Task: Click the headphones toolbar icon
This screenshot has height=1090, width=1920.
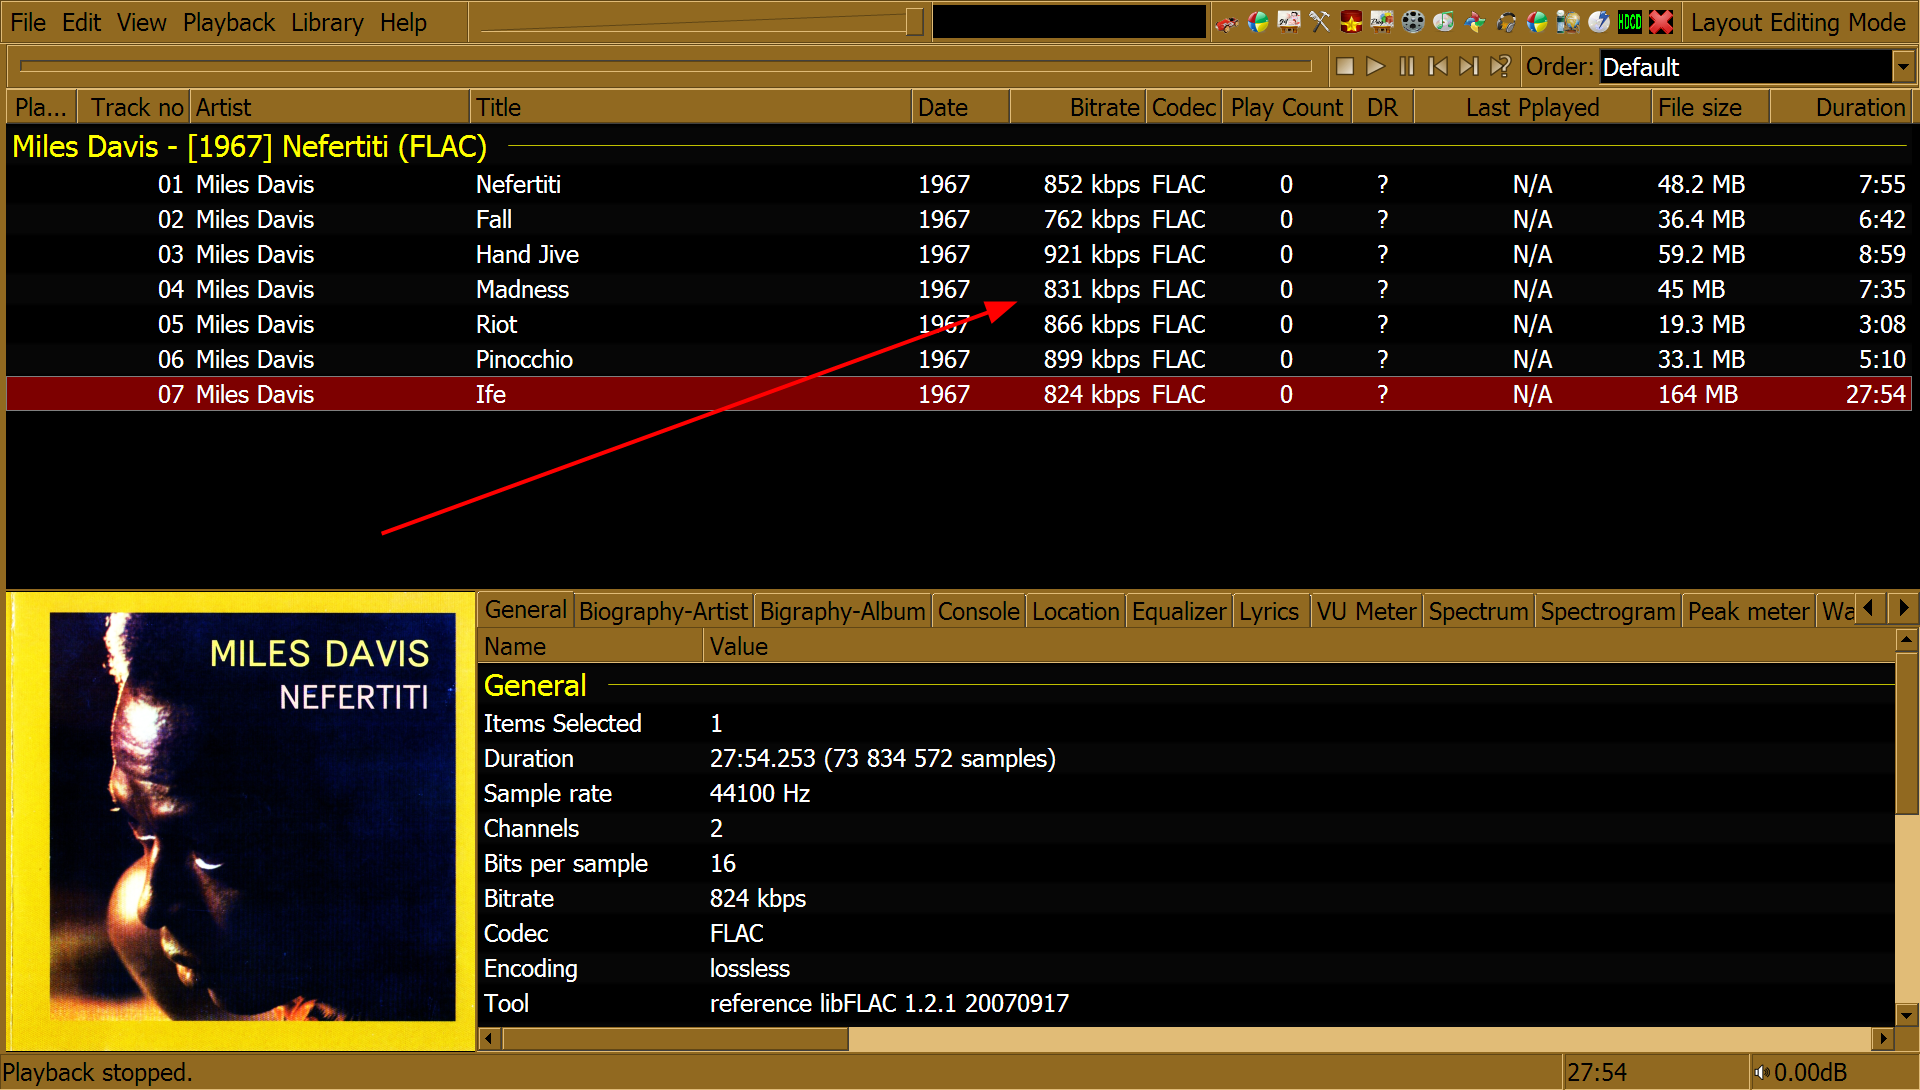Action: pyautogui.click(x=1506, y=22)
